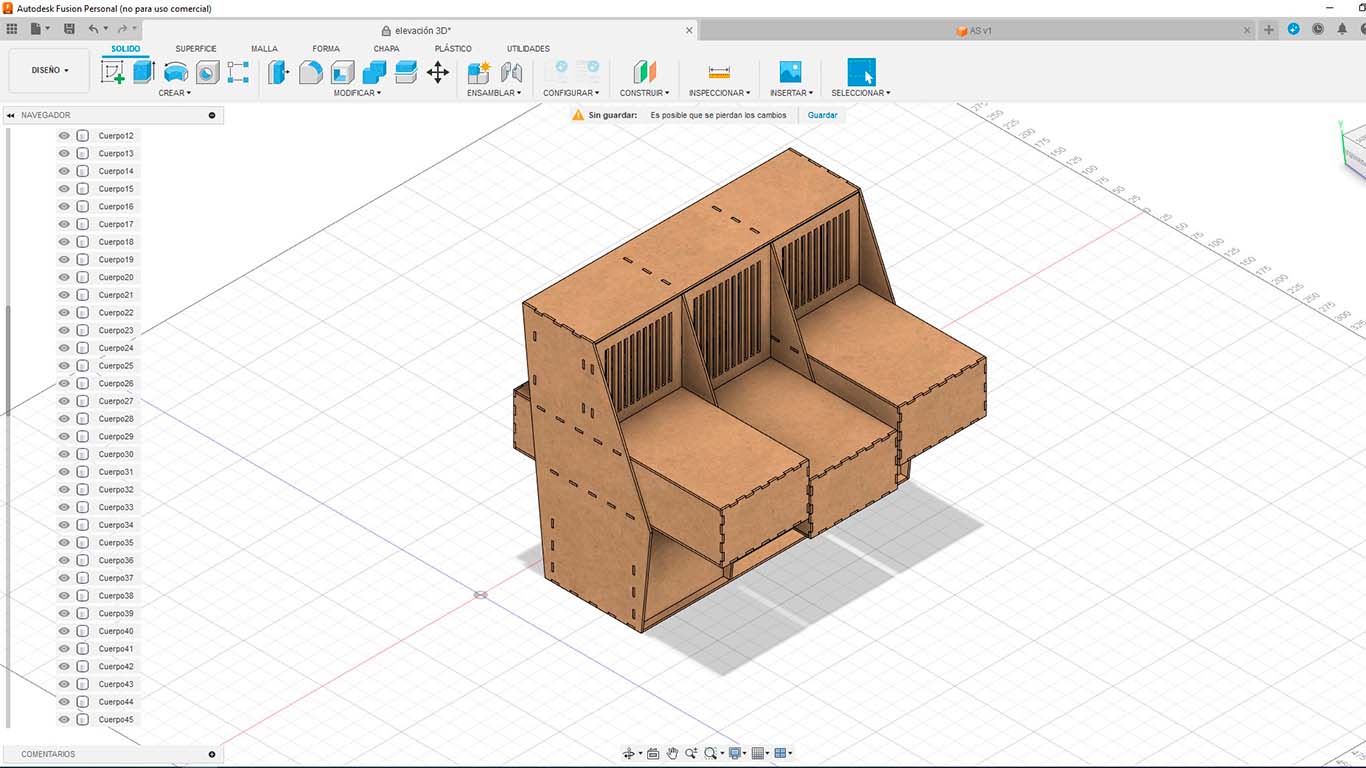The height and width of the screenshot is (768, 1366).
Task: Toggle visibility of Cuerpo38
Action: pyautogui.click(x=64, y=596)
